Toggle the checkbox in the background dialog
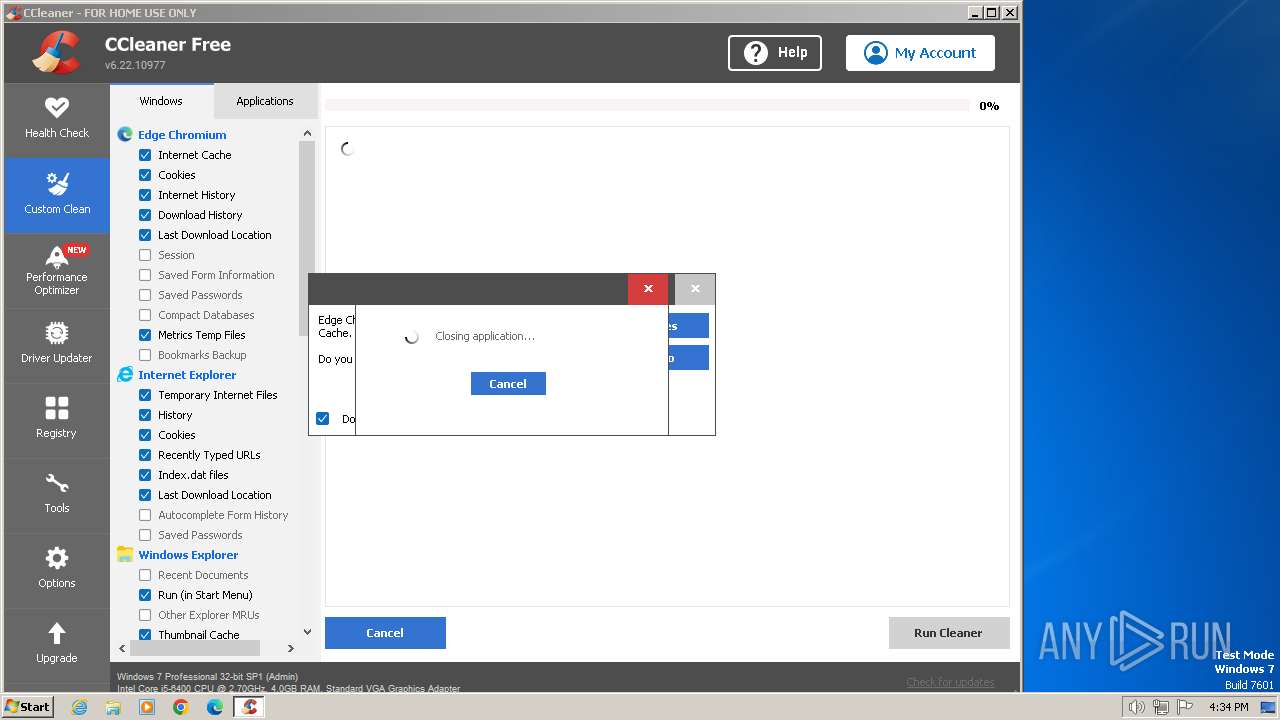 (x=323, y=418)
